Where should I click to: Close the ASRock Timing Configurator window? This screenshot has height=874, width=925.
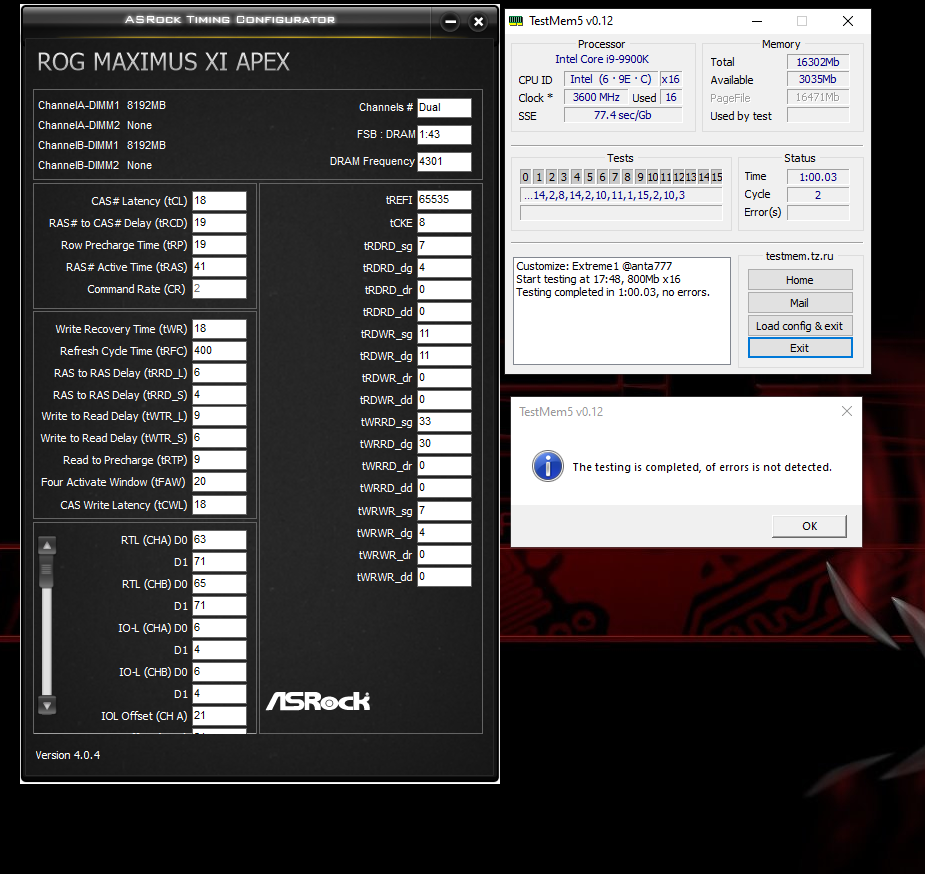478,22
